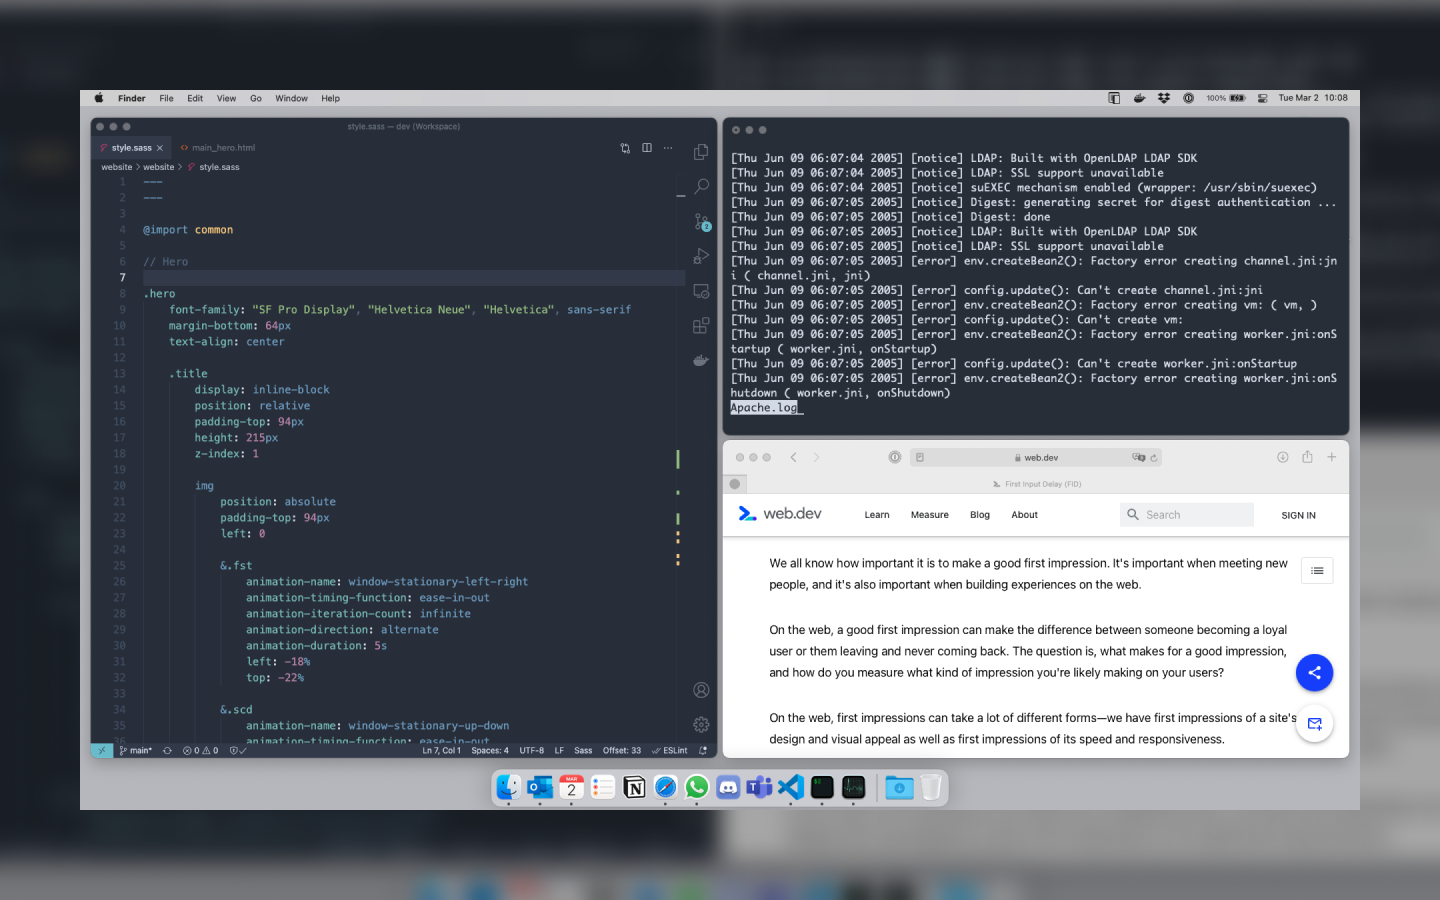The height and width of the screenshot is (900, 1440).
Task: Open editor More Actions ellipsis
Action: (x=668, y=148)
